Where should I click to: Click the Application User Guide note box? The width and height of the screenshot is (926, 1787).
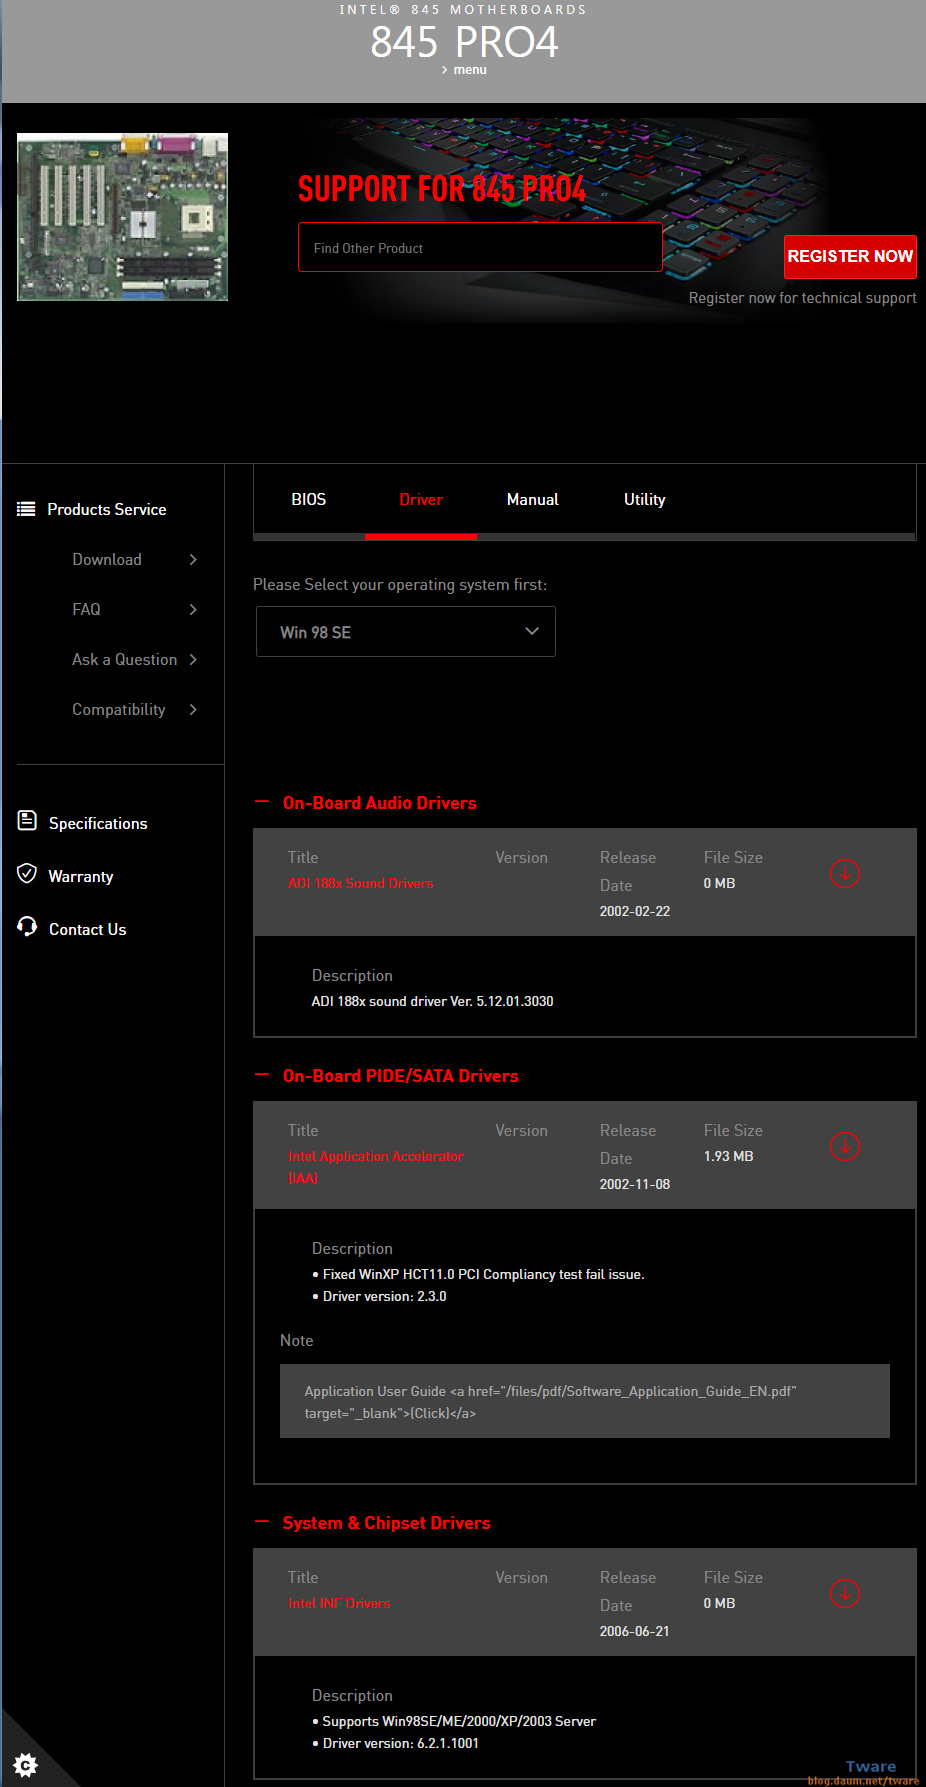(585, 1401)
